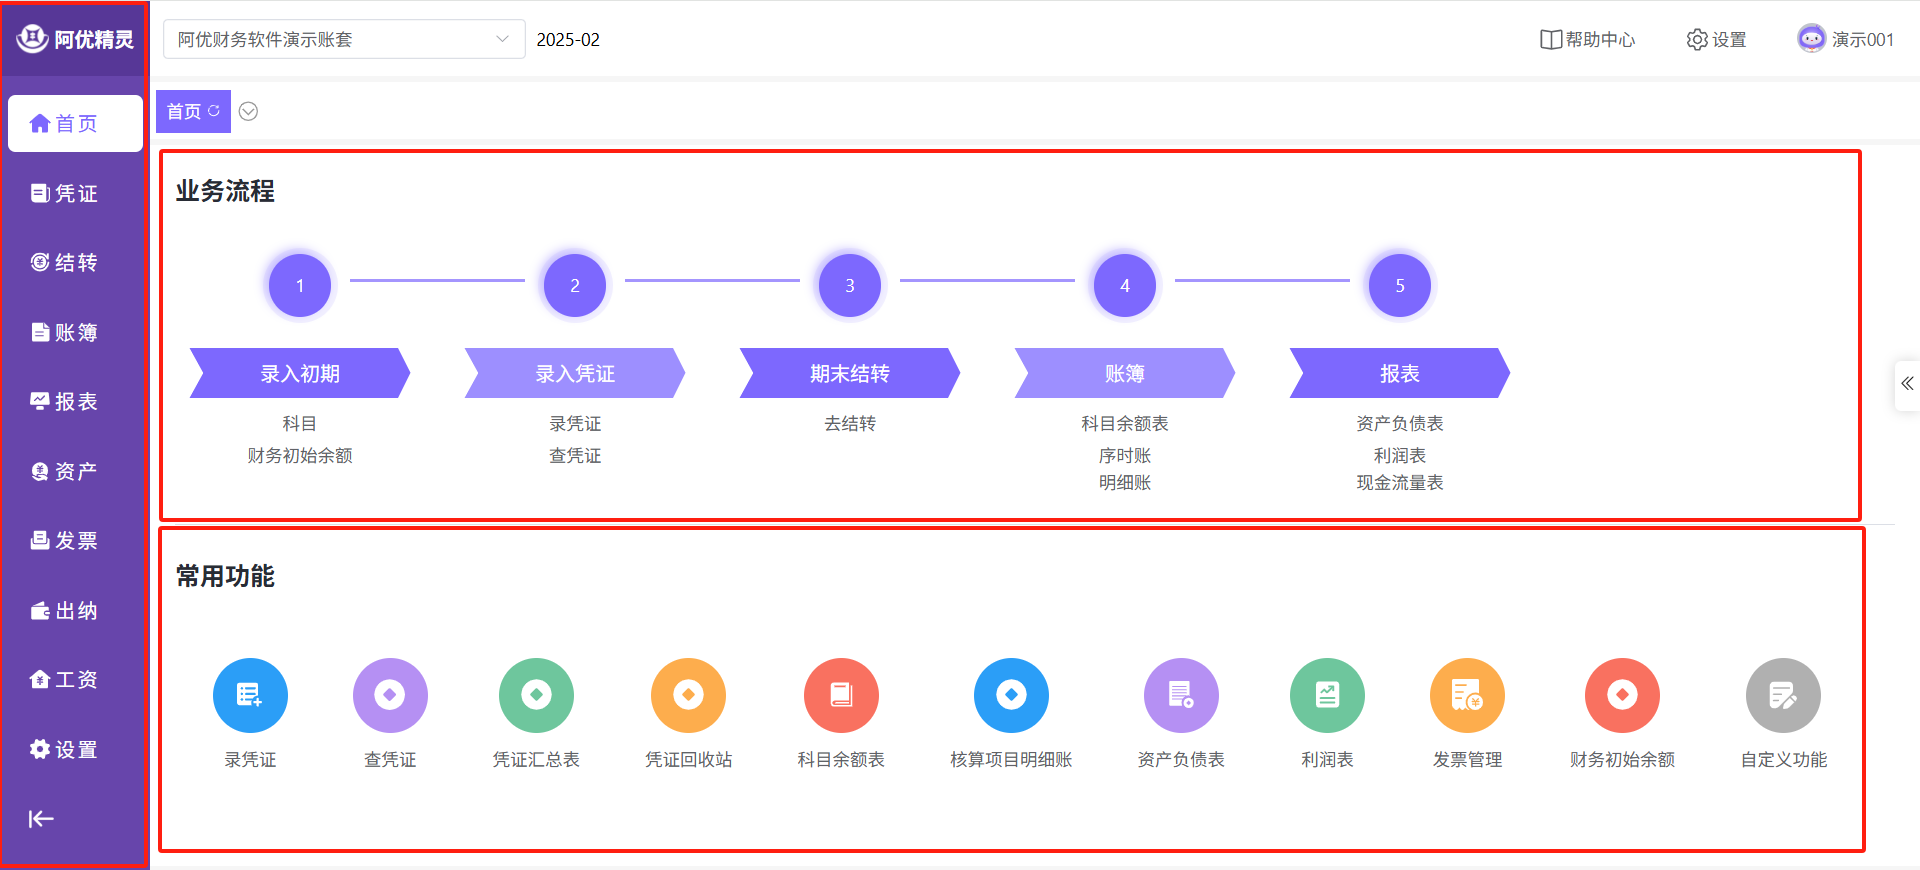This screenshot has width=1920, height=870.
Task: Click the 自定义功能 gray edit icon
Action: click(1783, 695)
